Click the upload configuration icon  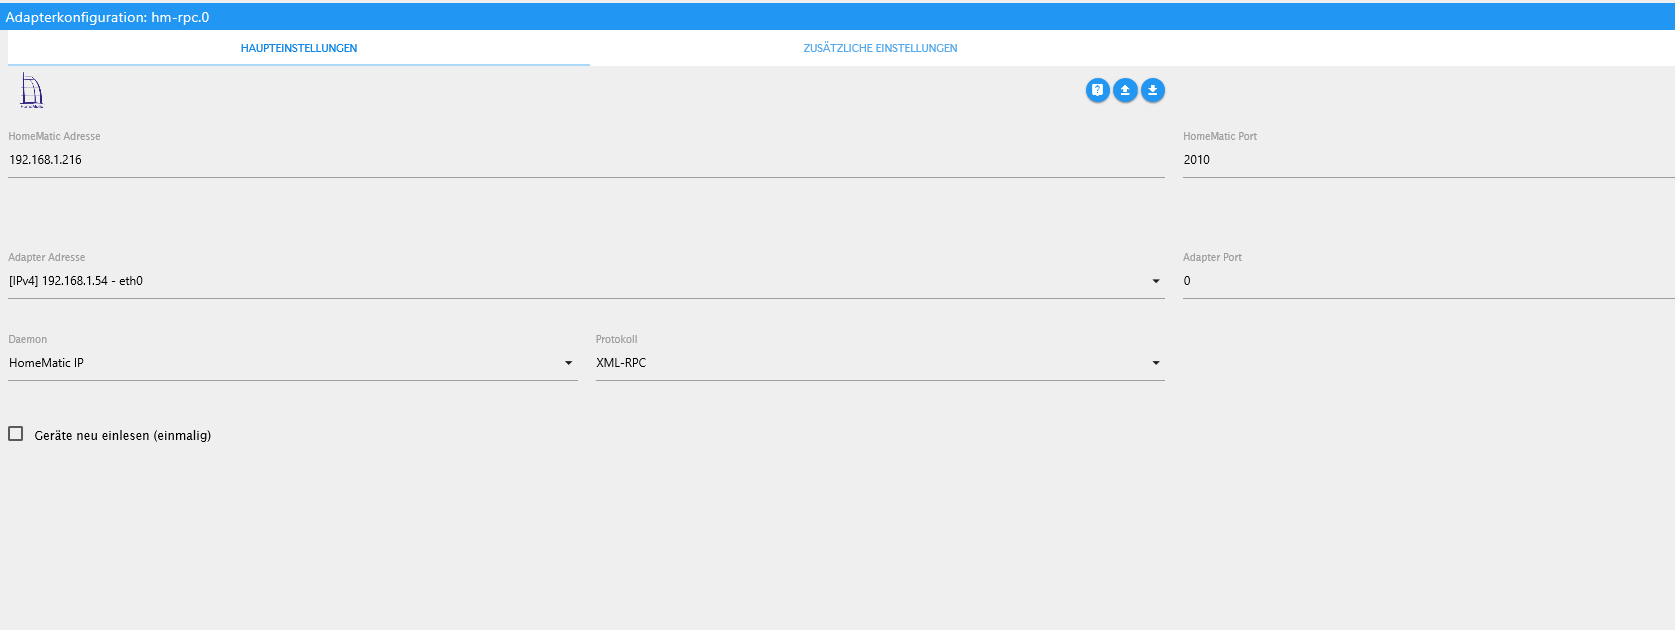tap(1125, 90)
